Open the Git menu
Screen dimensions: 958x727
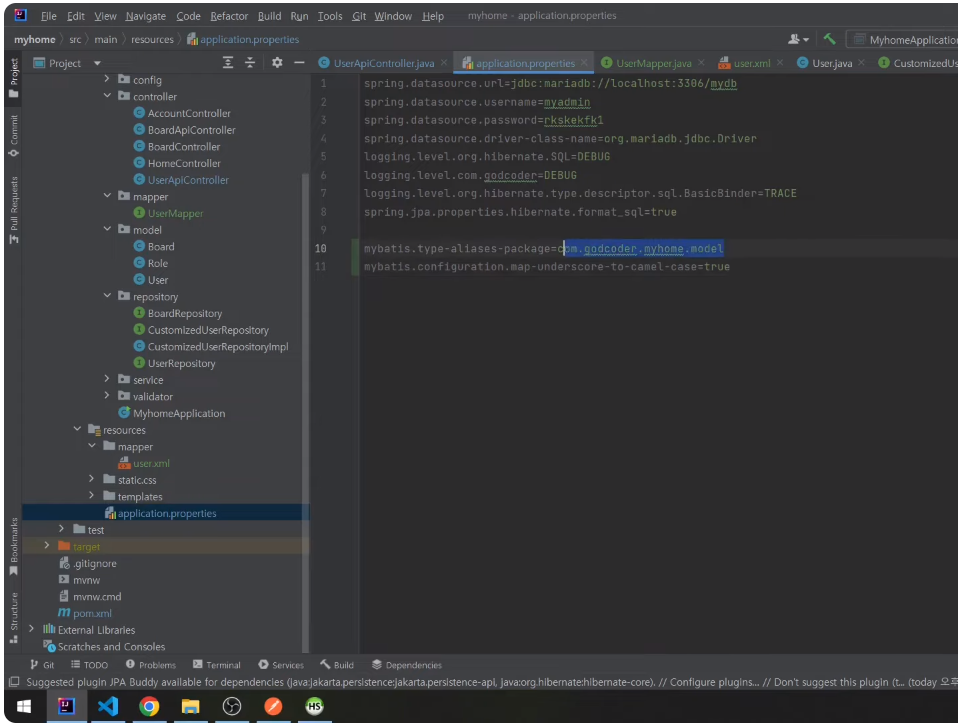click(x=359, y=16)
